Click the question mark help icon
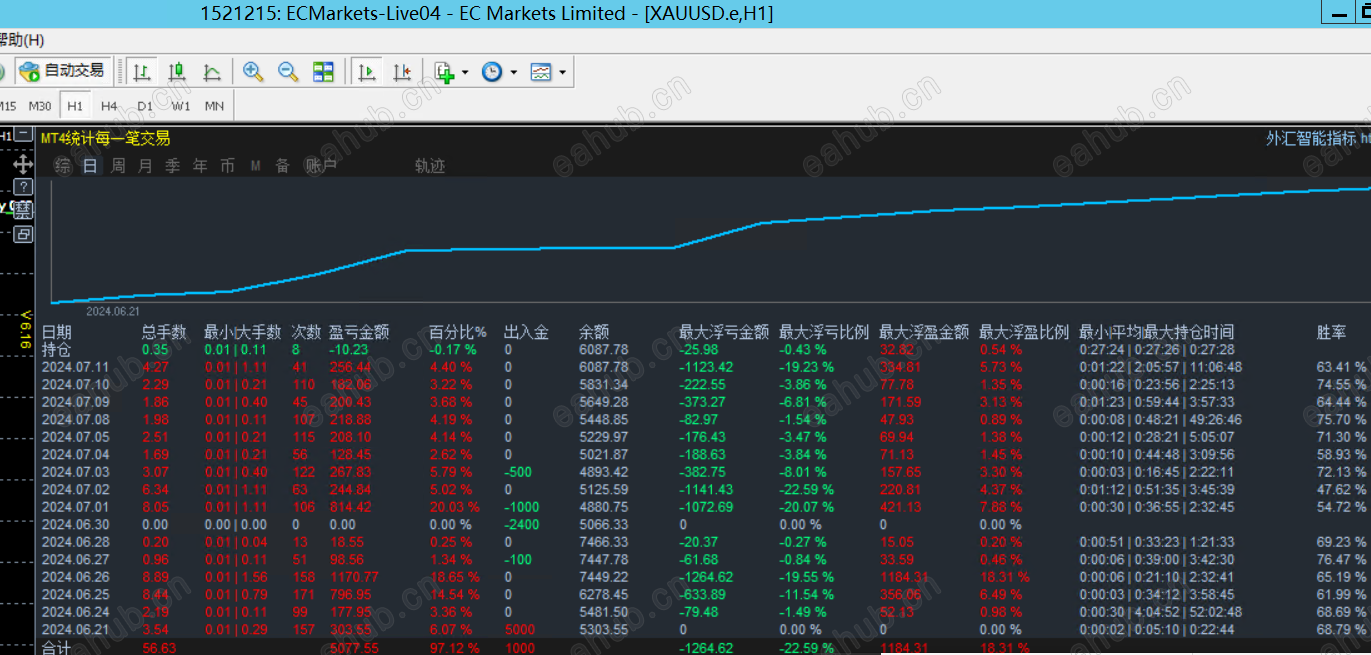The width and height of the screenshot is (1371, 655). coord(23,187)
